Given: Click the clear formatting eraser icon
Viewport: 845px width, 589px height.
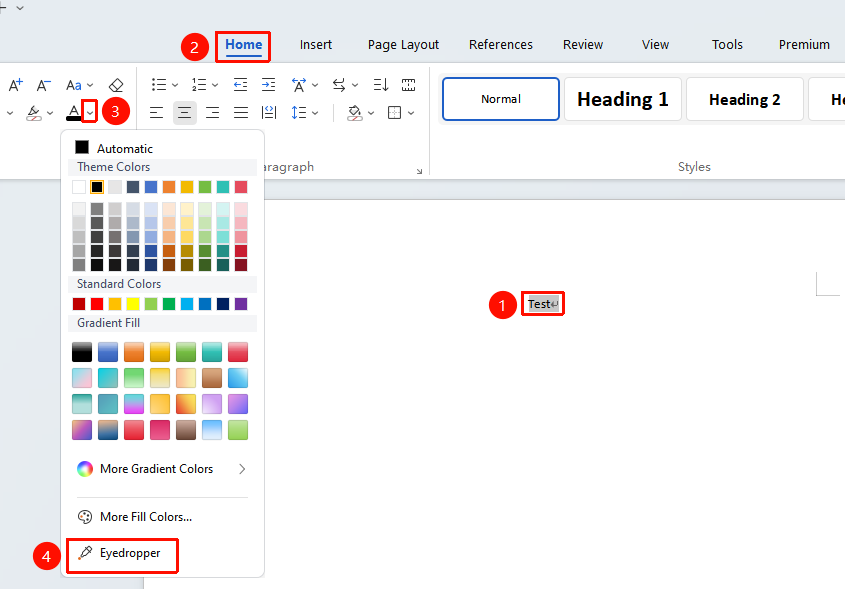Looking at the screenshot, I should pos(116,85).
